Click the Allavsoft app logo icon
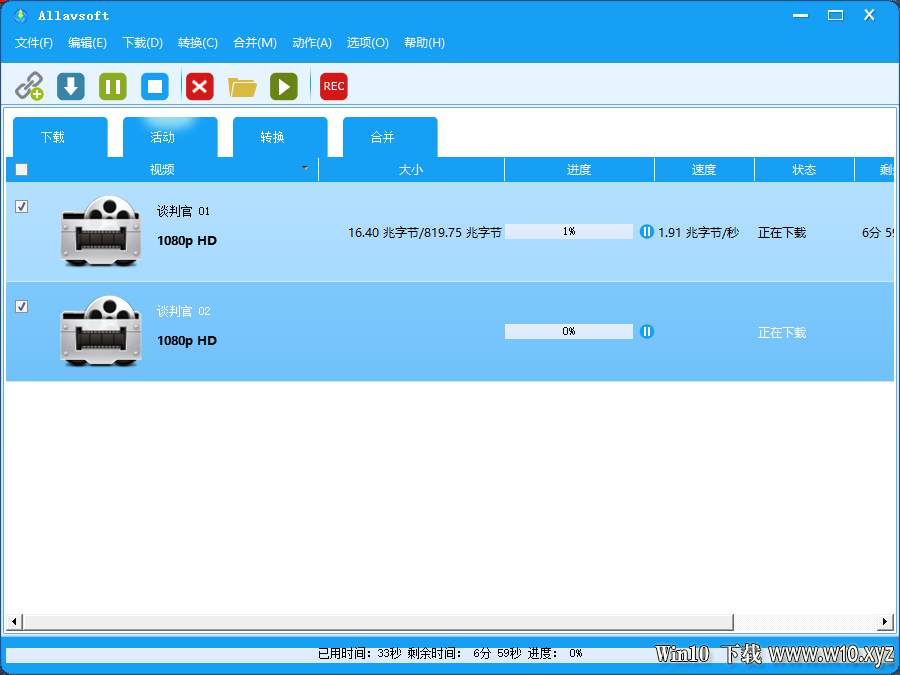 pyautogui.click(x=21, y=15)
